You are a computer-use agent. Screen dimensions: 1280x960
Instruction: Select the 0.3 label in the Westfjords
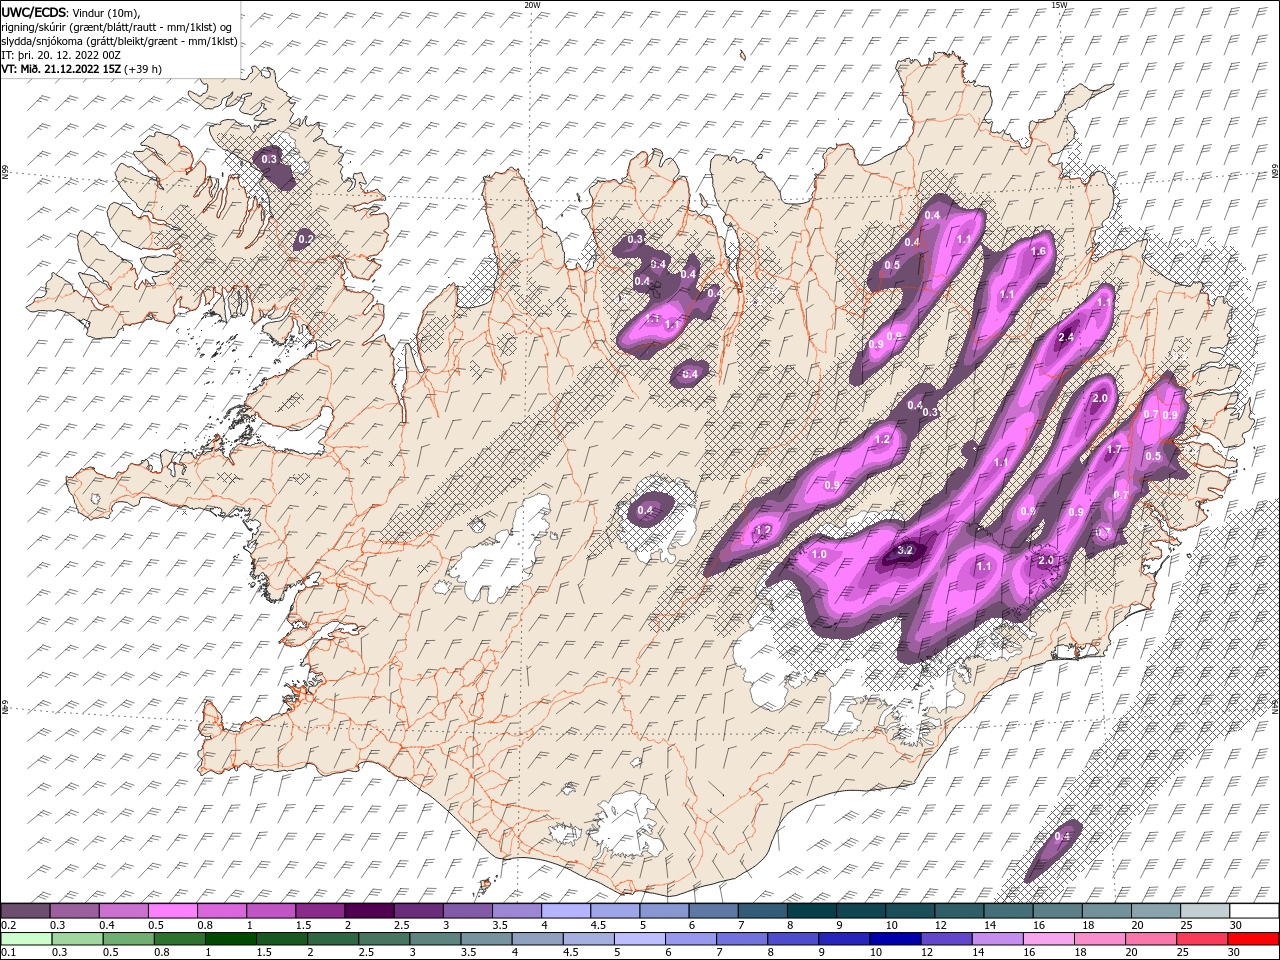[x=269, y=160]
